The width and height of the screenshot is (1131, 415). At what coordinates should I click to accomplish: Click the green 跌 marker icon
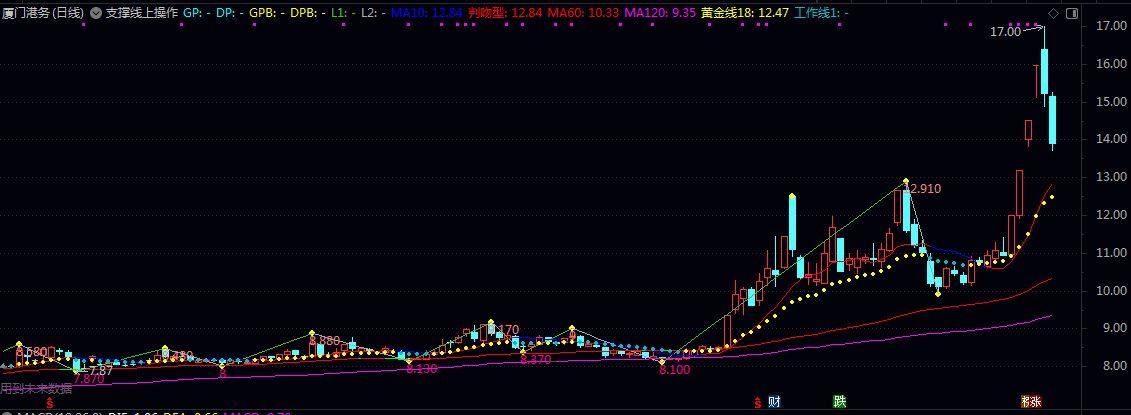pos(839,401)
